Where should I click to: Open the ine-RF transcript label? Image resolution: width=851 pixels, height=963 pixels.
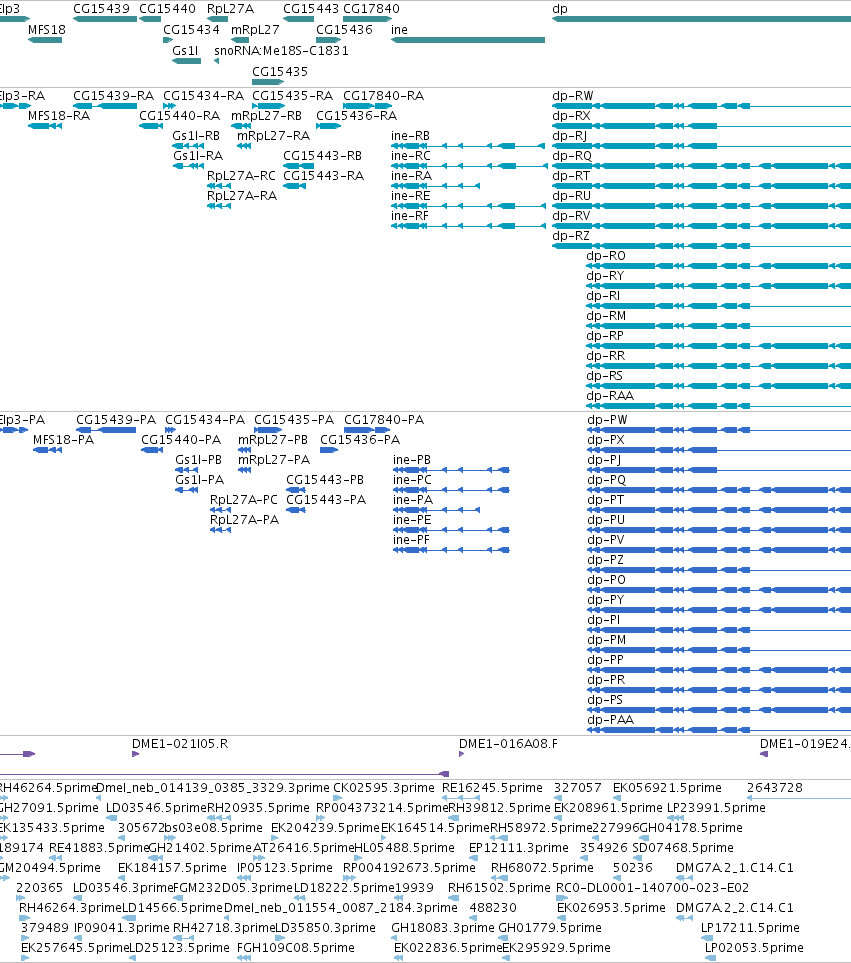click(x=410, y=216)
